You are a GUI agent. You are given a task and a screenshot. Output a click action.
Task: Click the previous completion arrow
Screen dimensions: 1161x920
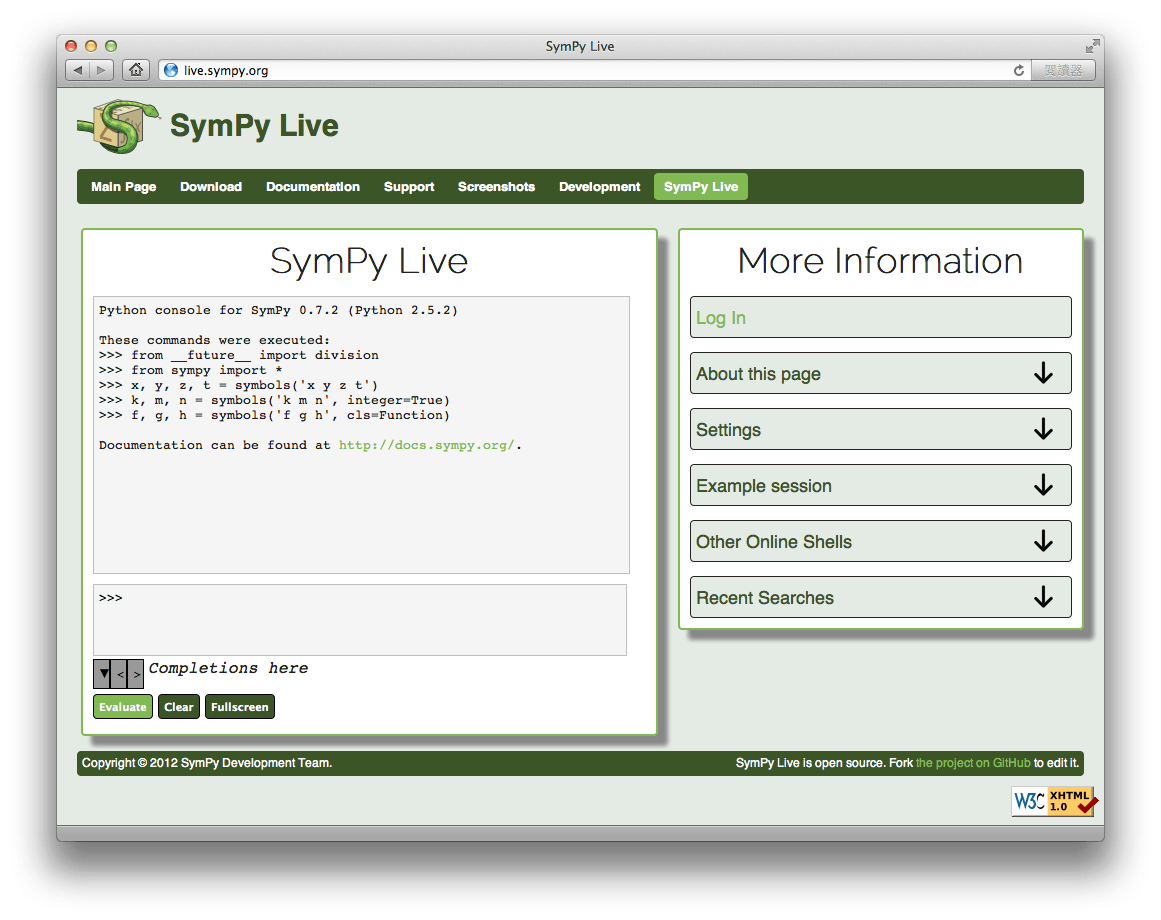click(120, 673)
